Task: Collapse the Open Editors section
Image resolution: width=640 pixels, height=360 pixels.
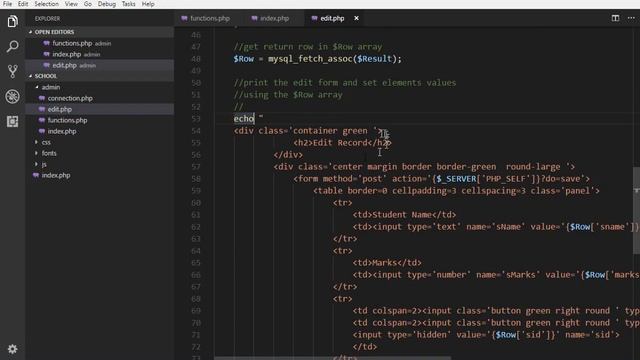Action: click(x=54, y=32)
